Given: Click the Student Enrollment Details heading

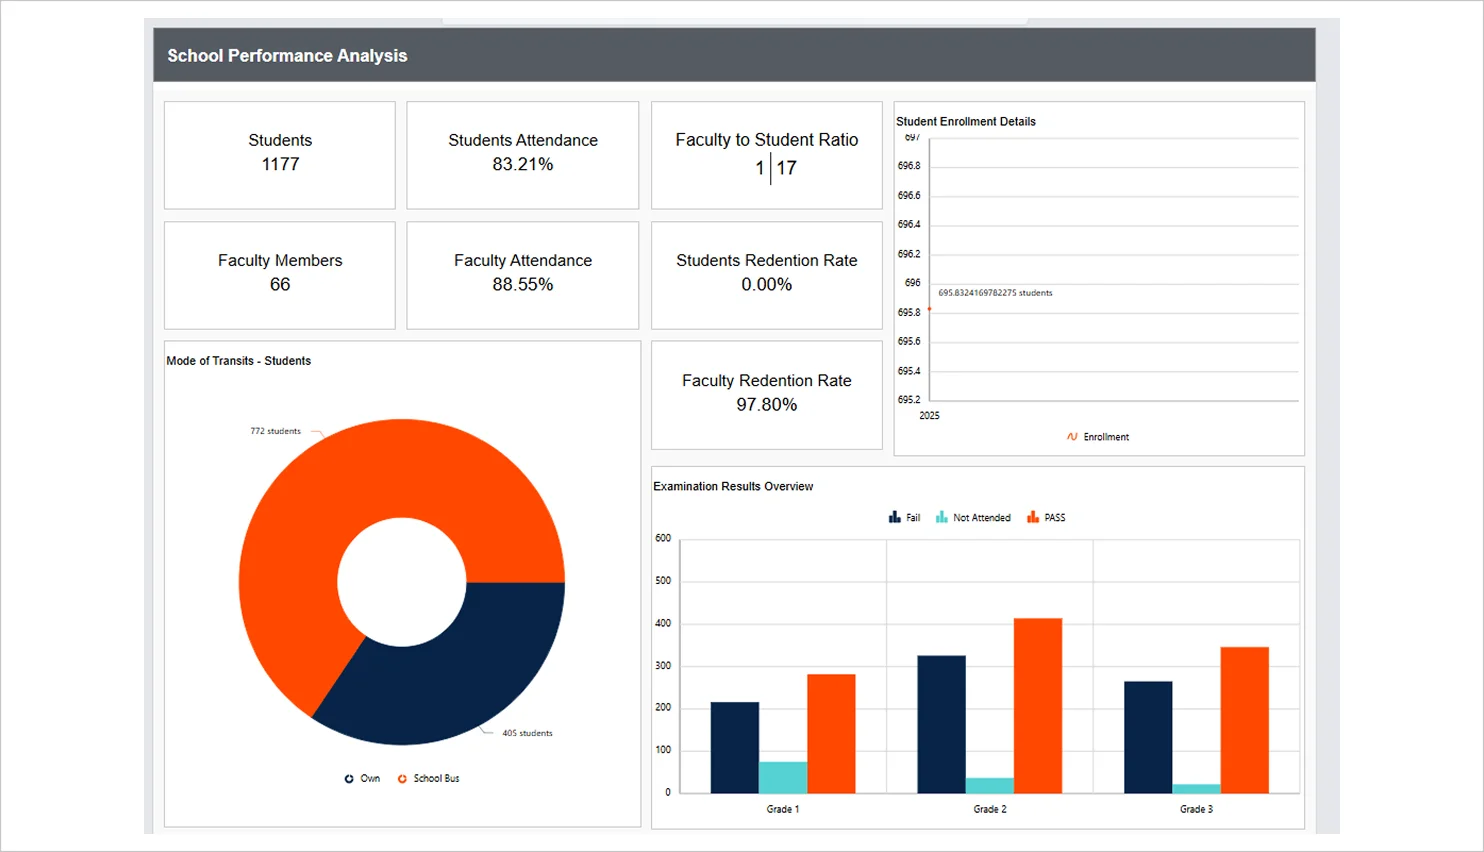Looking at the screenshot, I should pyautogui.click(x=966, y=122).
